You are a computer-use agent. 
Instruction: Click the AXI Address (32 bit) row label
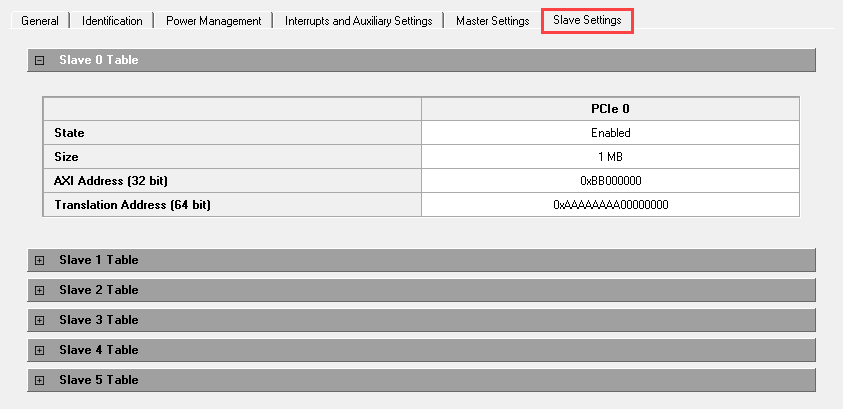coord(110,181)
